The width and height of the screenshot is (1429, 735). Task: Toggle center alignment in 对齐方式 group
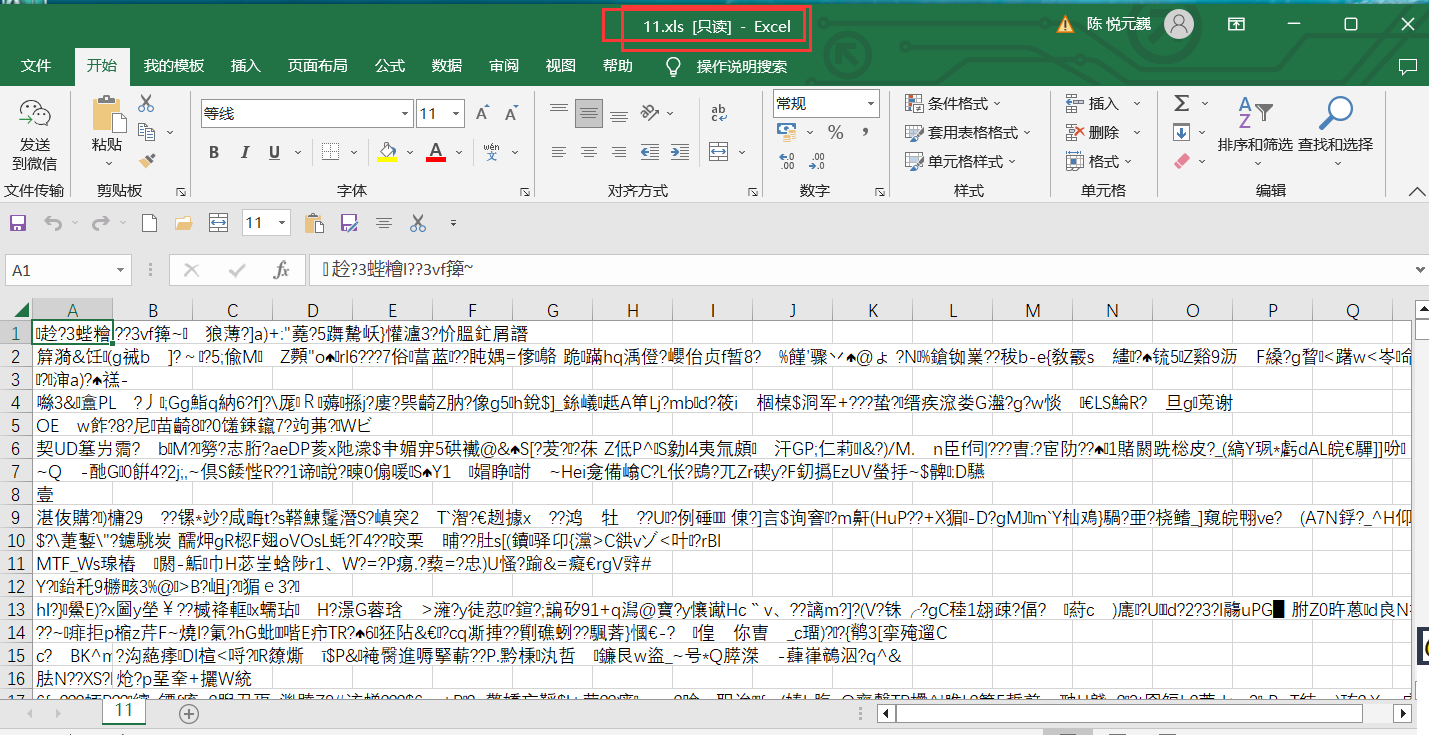click(x=589, y=151)
